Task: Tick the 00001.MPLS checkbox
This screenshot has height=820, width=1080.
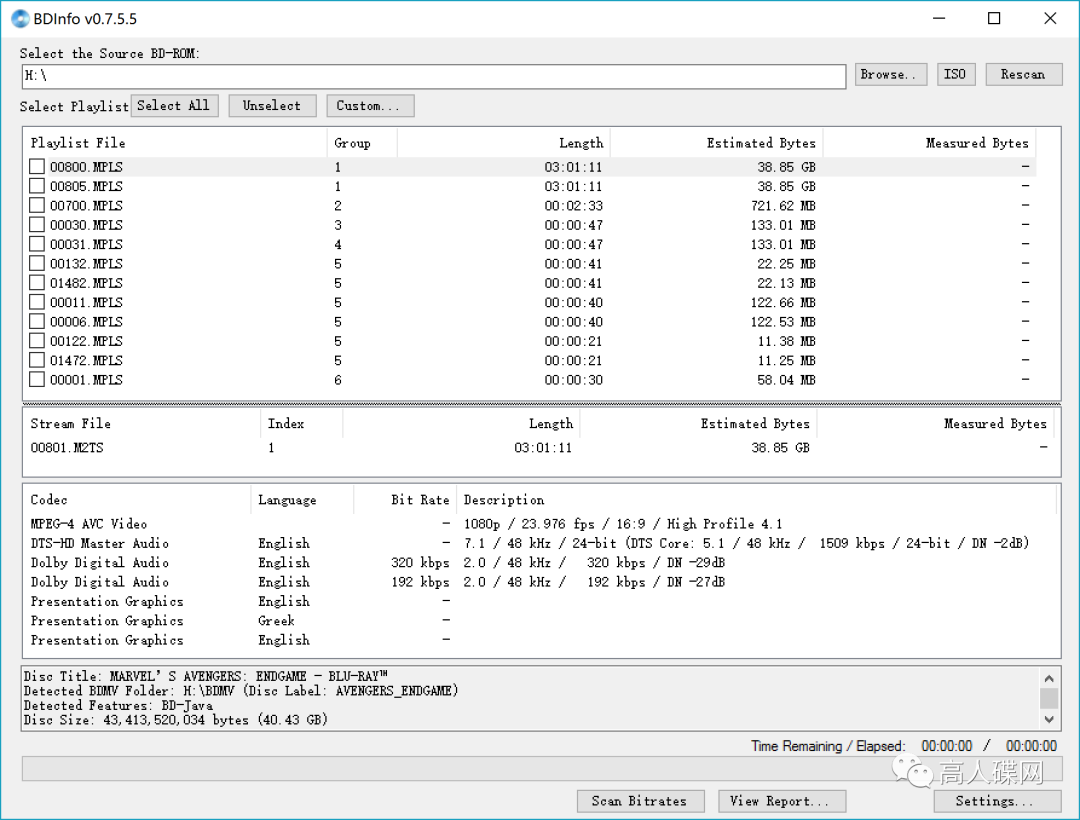Action: coord(37,379)
